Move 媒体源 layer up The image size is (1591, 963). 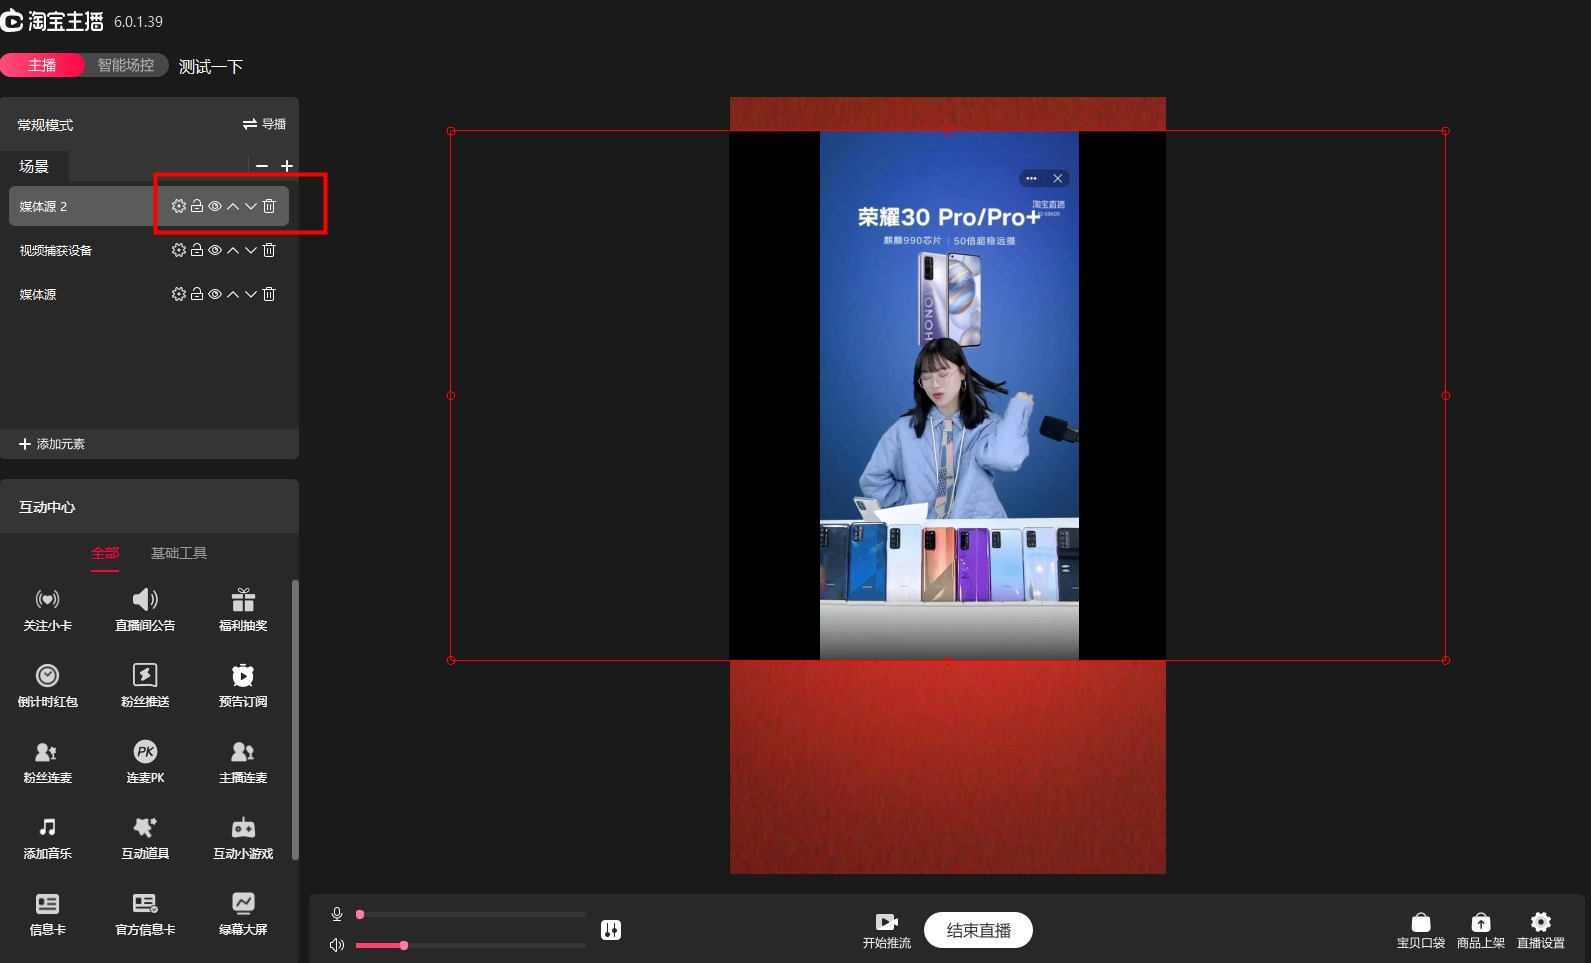233,294
